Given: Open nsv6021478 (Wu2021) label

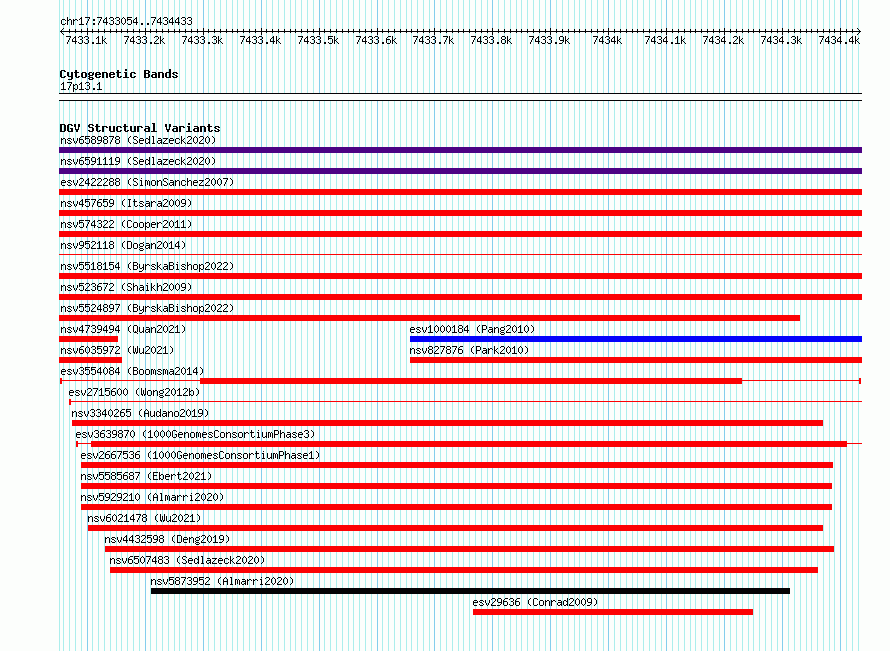Looking at the screenshot, I should point(144,518).
